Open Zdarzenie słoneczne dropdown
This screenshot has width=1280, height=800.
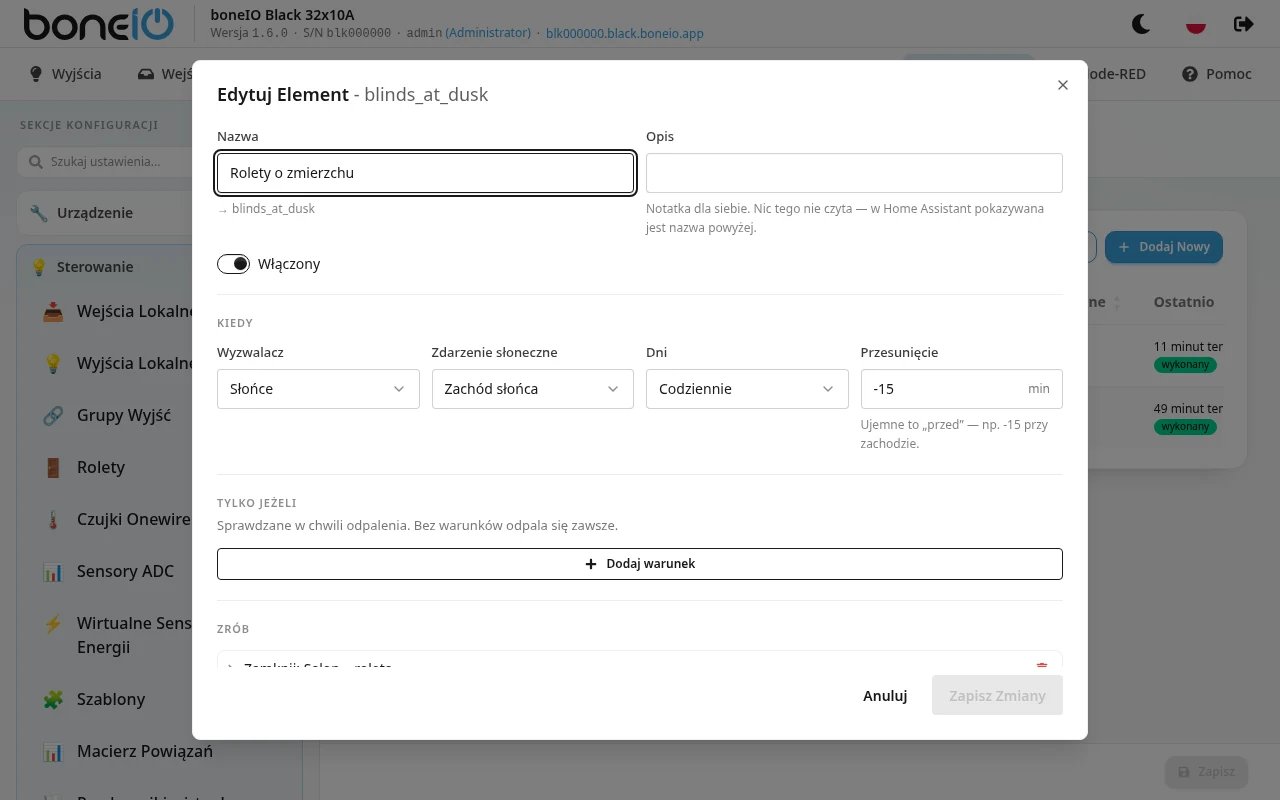532,389
